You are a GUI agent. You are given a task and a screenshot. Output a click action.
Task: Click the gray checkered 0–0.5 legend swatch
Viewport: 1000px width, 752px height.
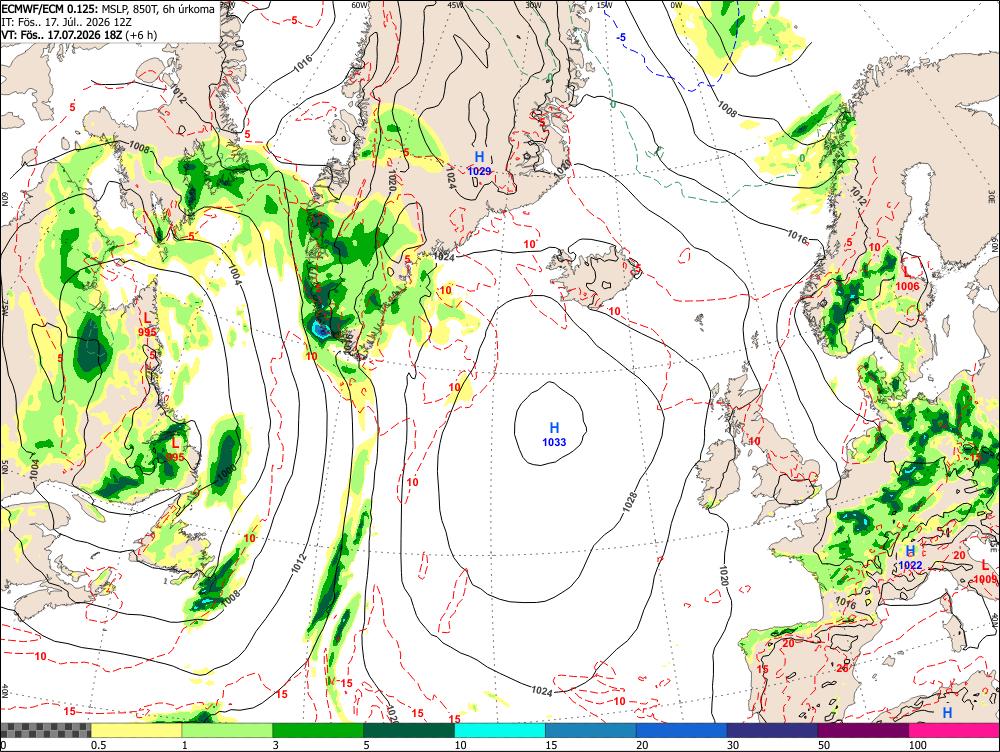pos(45,730)
